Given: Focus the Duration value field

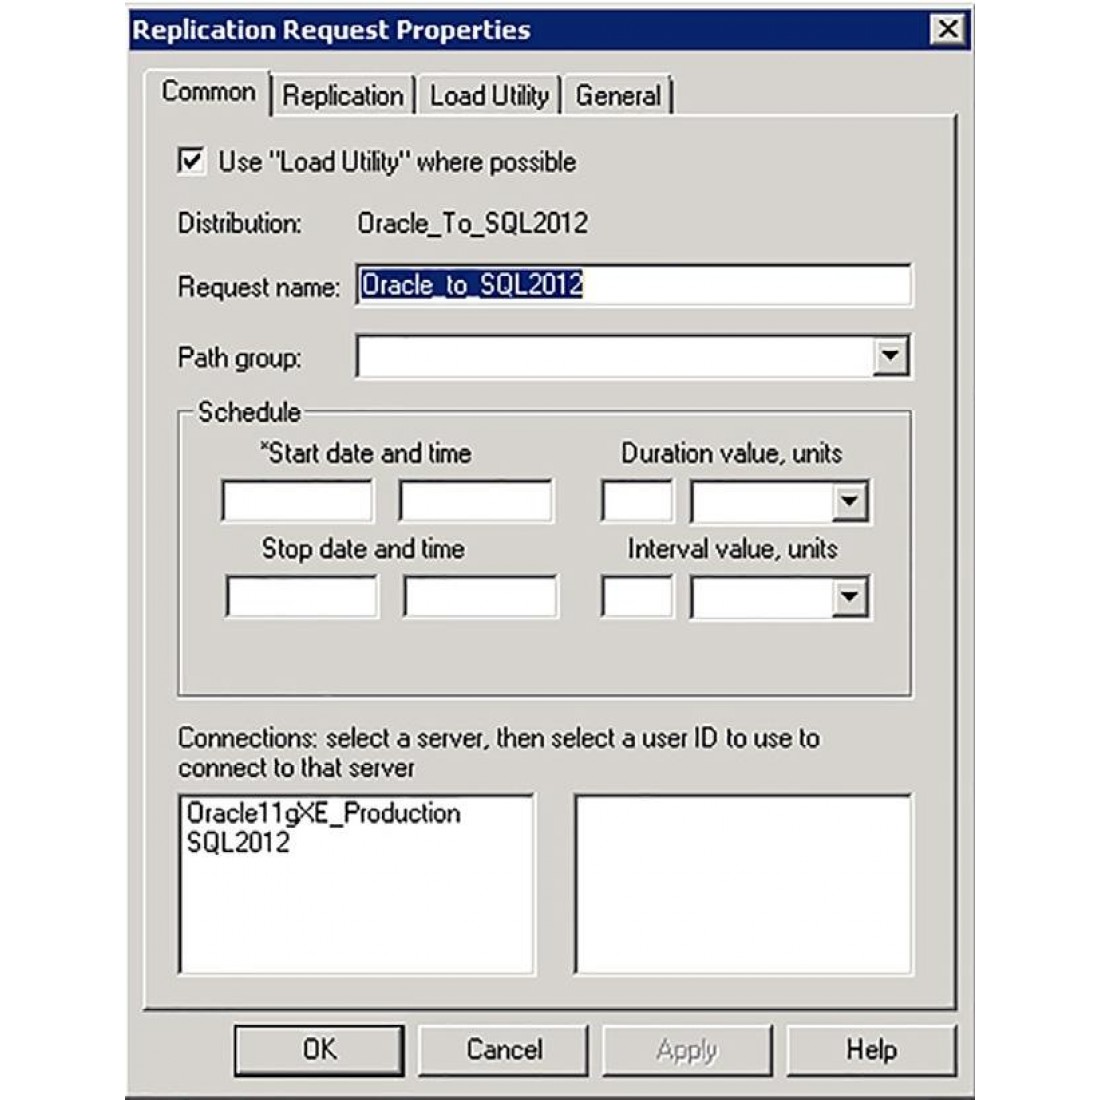Looking at the screenshot, I should pos(636,502).
